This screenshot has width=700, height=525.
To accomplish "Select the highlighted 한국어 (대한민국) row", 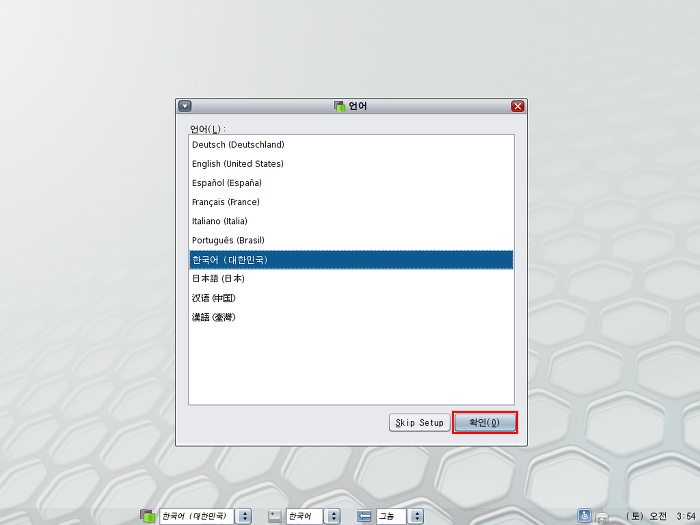I will [x=351, y=260].
